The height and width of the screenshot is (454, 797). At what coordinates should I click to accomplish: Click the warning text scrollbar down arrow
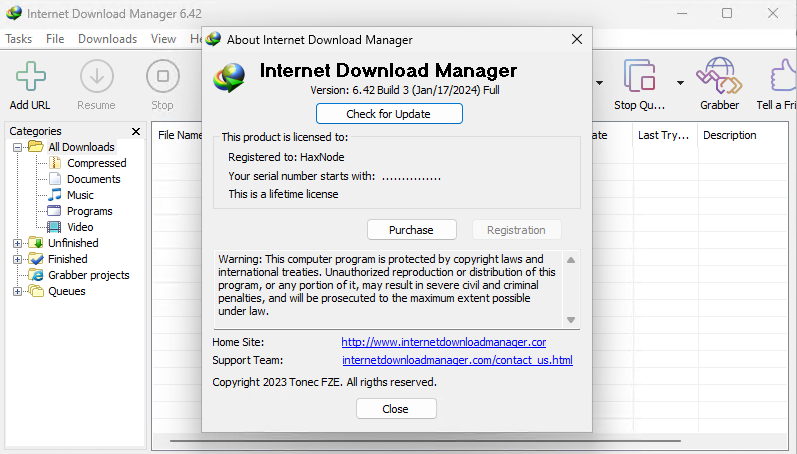point(571,319)
